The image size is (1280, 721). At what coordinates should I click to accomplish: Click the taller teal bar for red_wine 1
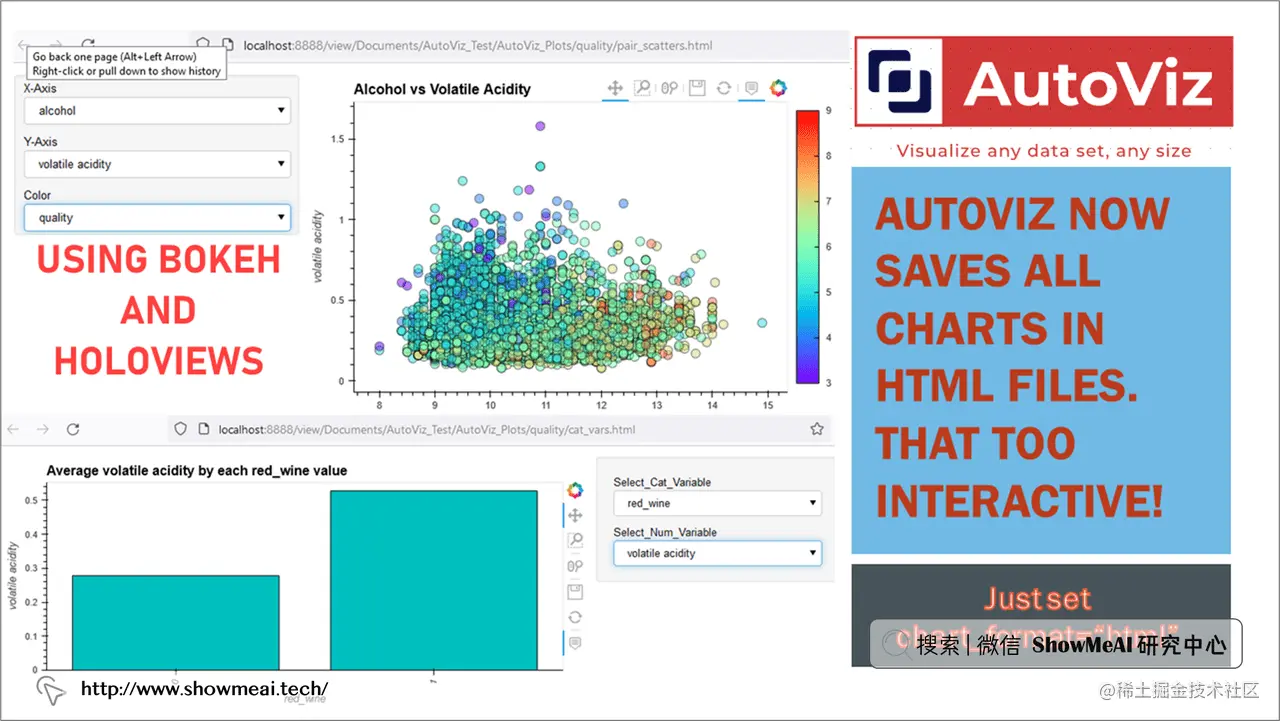pyautogui.click(x=434, y=579)
